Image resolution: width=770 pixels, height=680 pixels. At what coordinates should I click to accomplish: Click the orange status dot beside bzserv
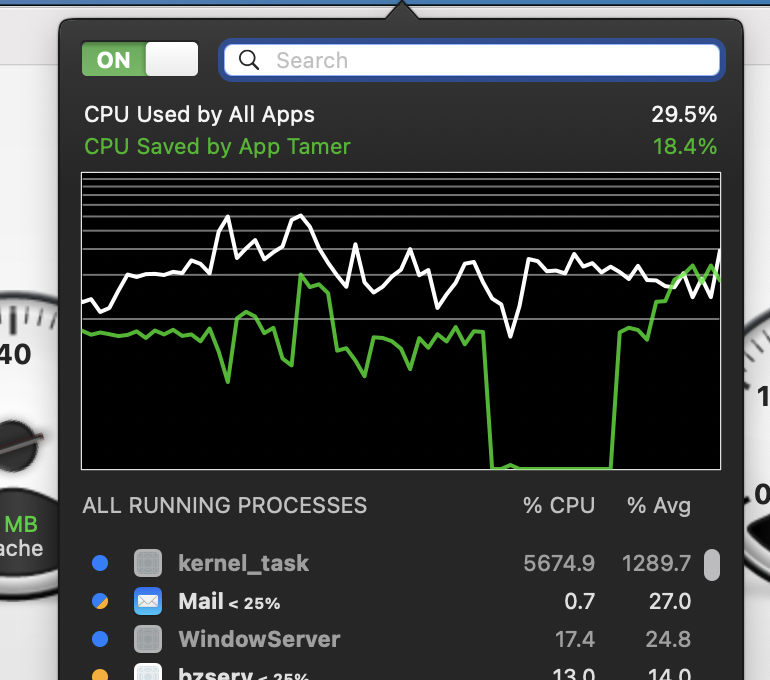pos(100,675)
